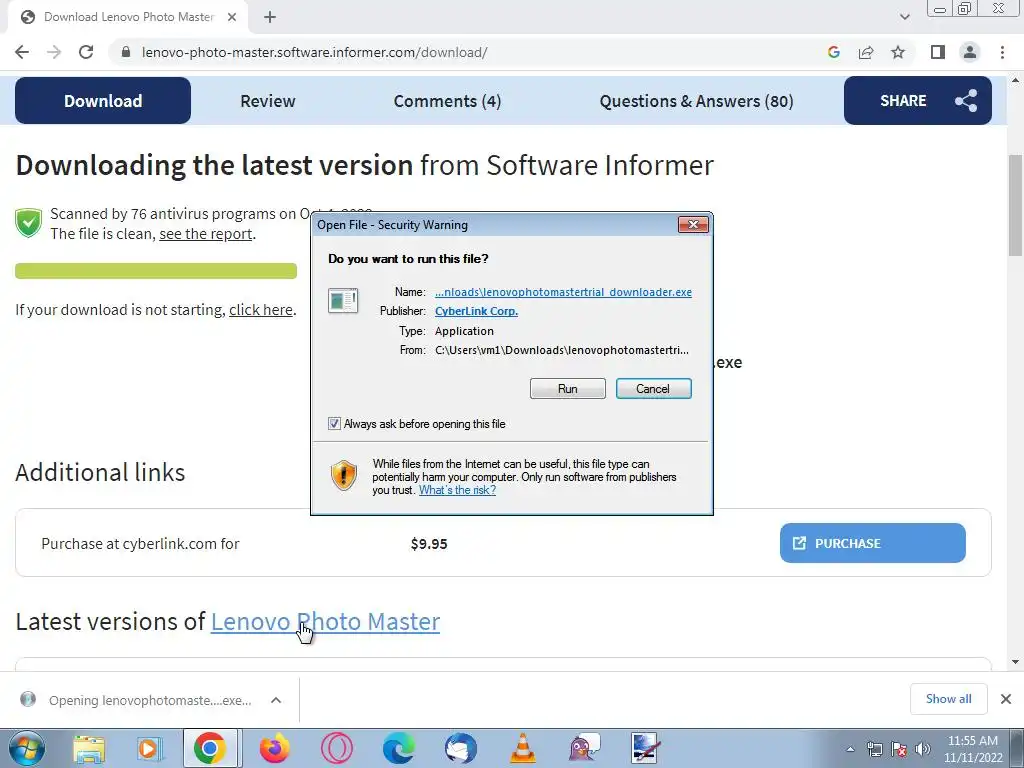1024x768 pixels.
Task: Open Questions & Answers (80) tab
Action: pyautogui.click(x=696, y=101)
